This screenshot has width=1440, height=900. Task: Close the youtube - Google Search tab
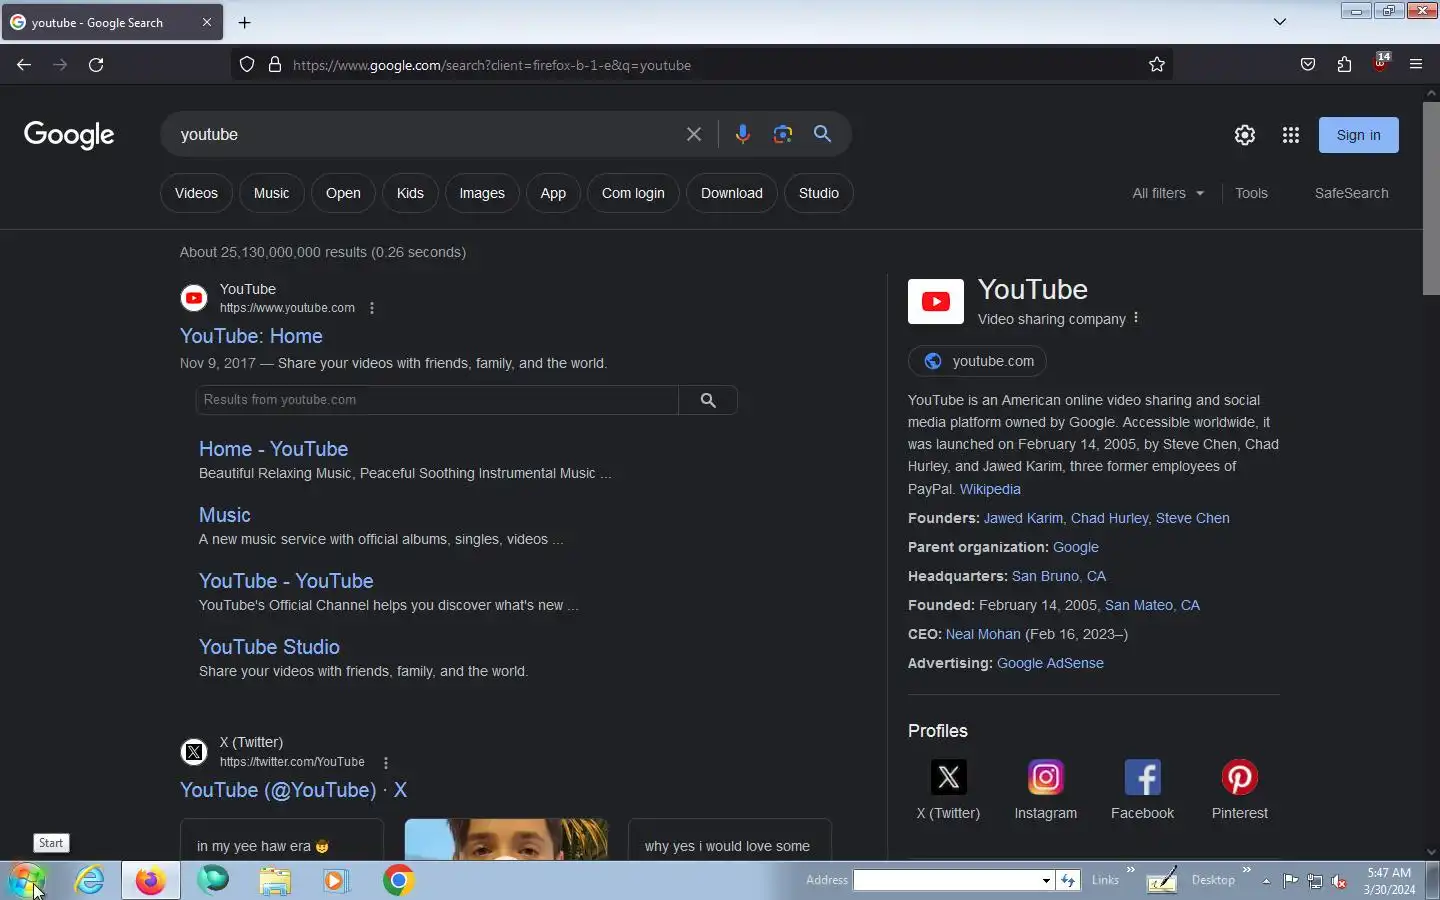207,22
